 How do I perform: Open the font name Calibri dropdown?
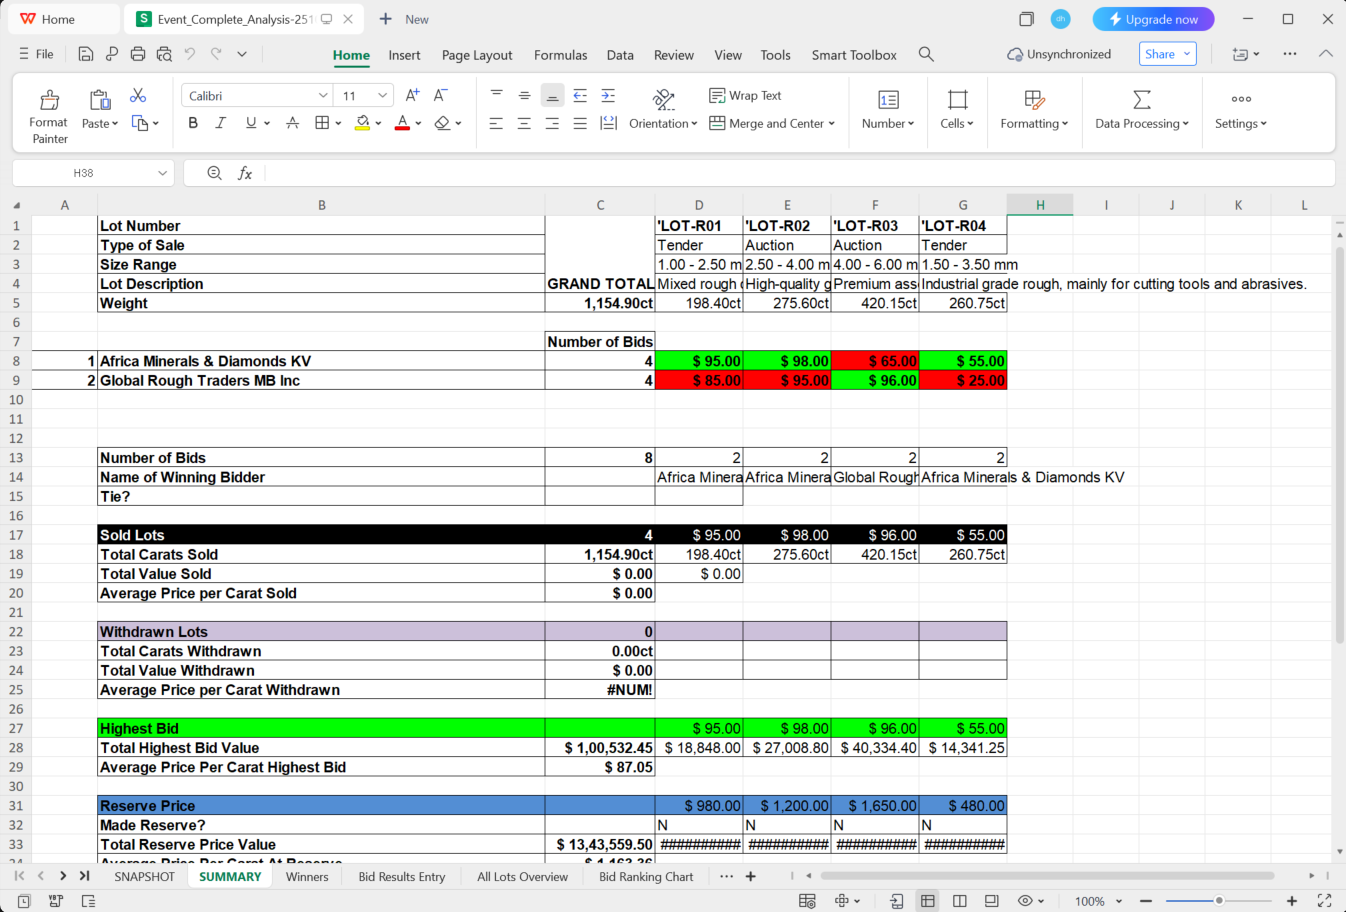pos(323,95)
